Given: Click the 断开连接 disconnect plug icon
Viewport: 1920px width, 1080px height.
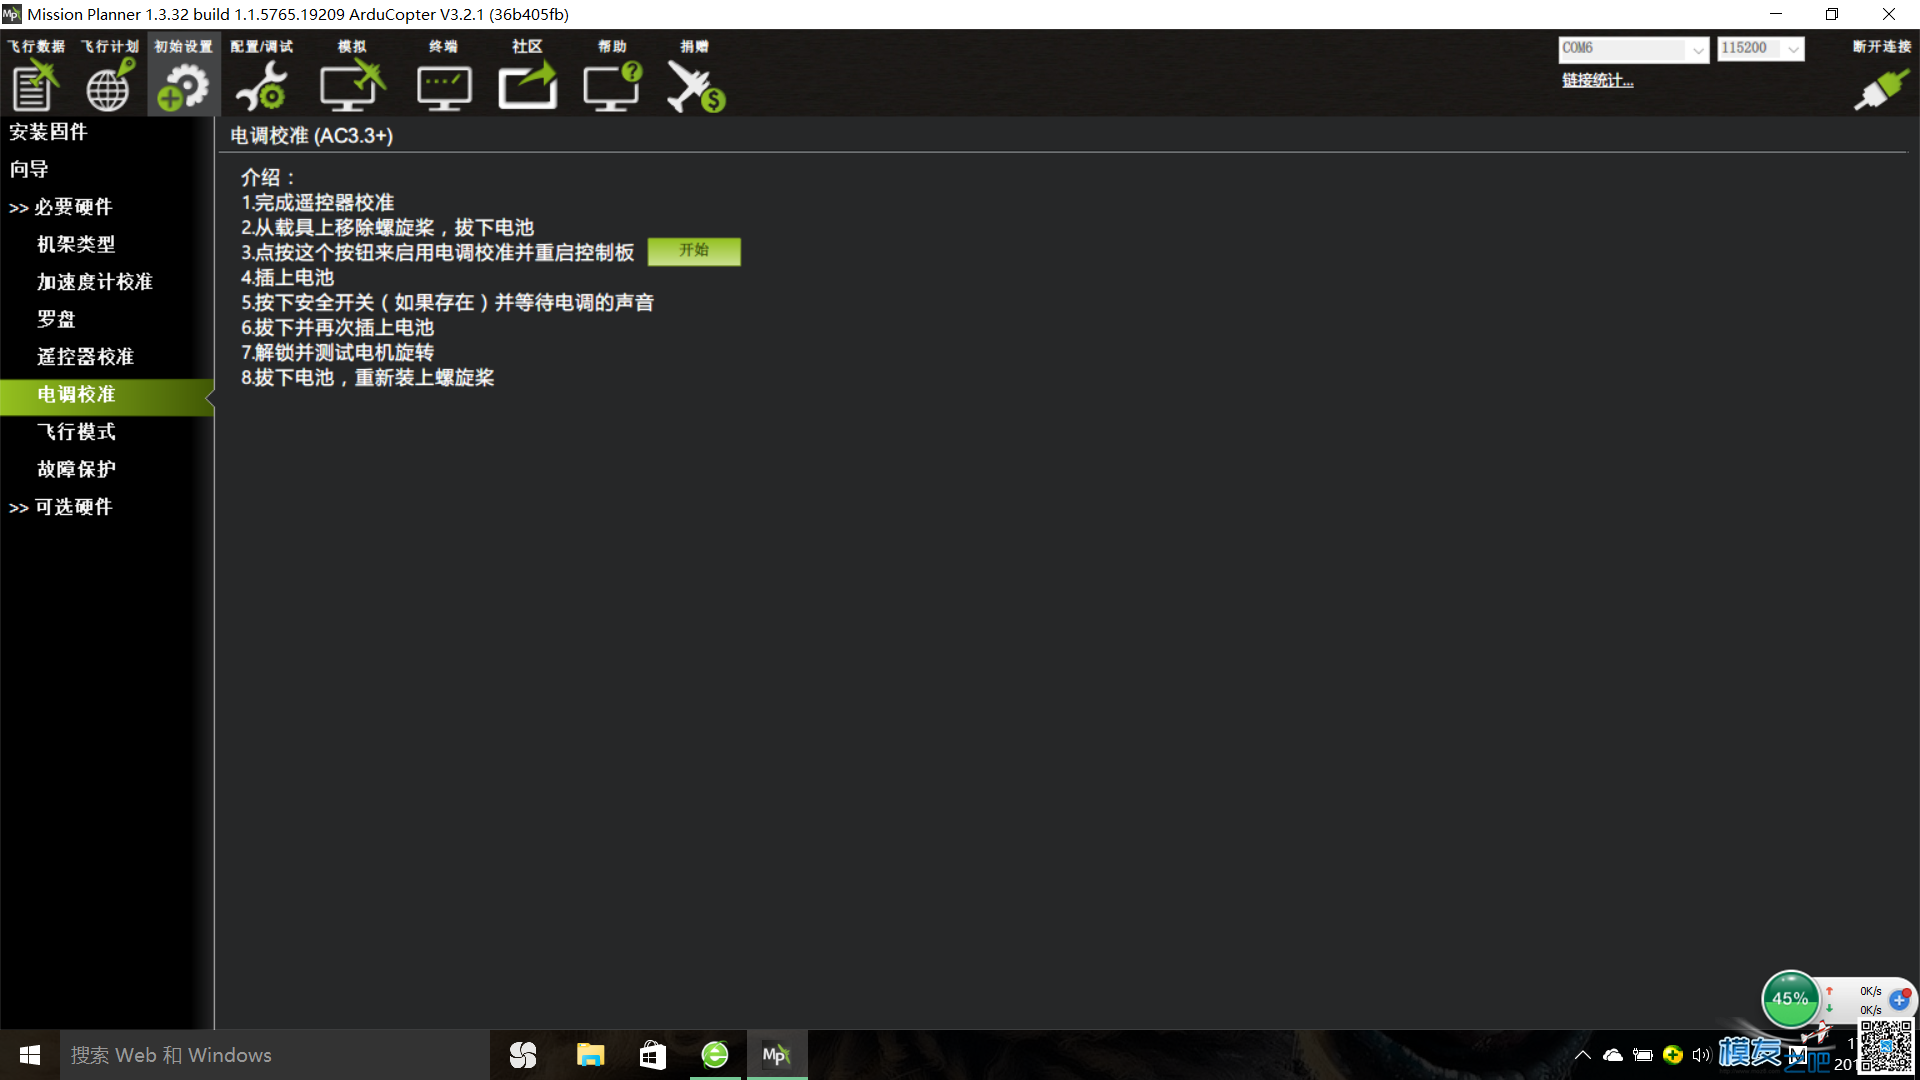Looking at the screenshot, I should 1881,88.
